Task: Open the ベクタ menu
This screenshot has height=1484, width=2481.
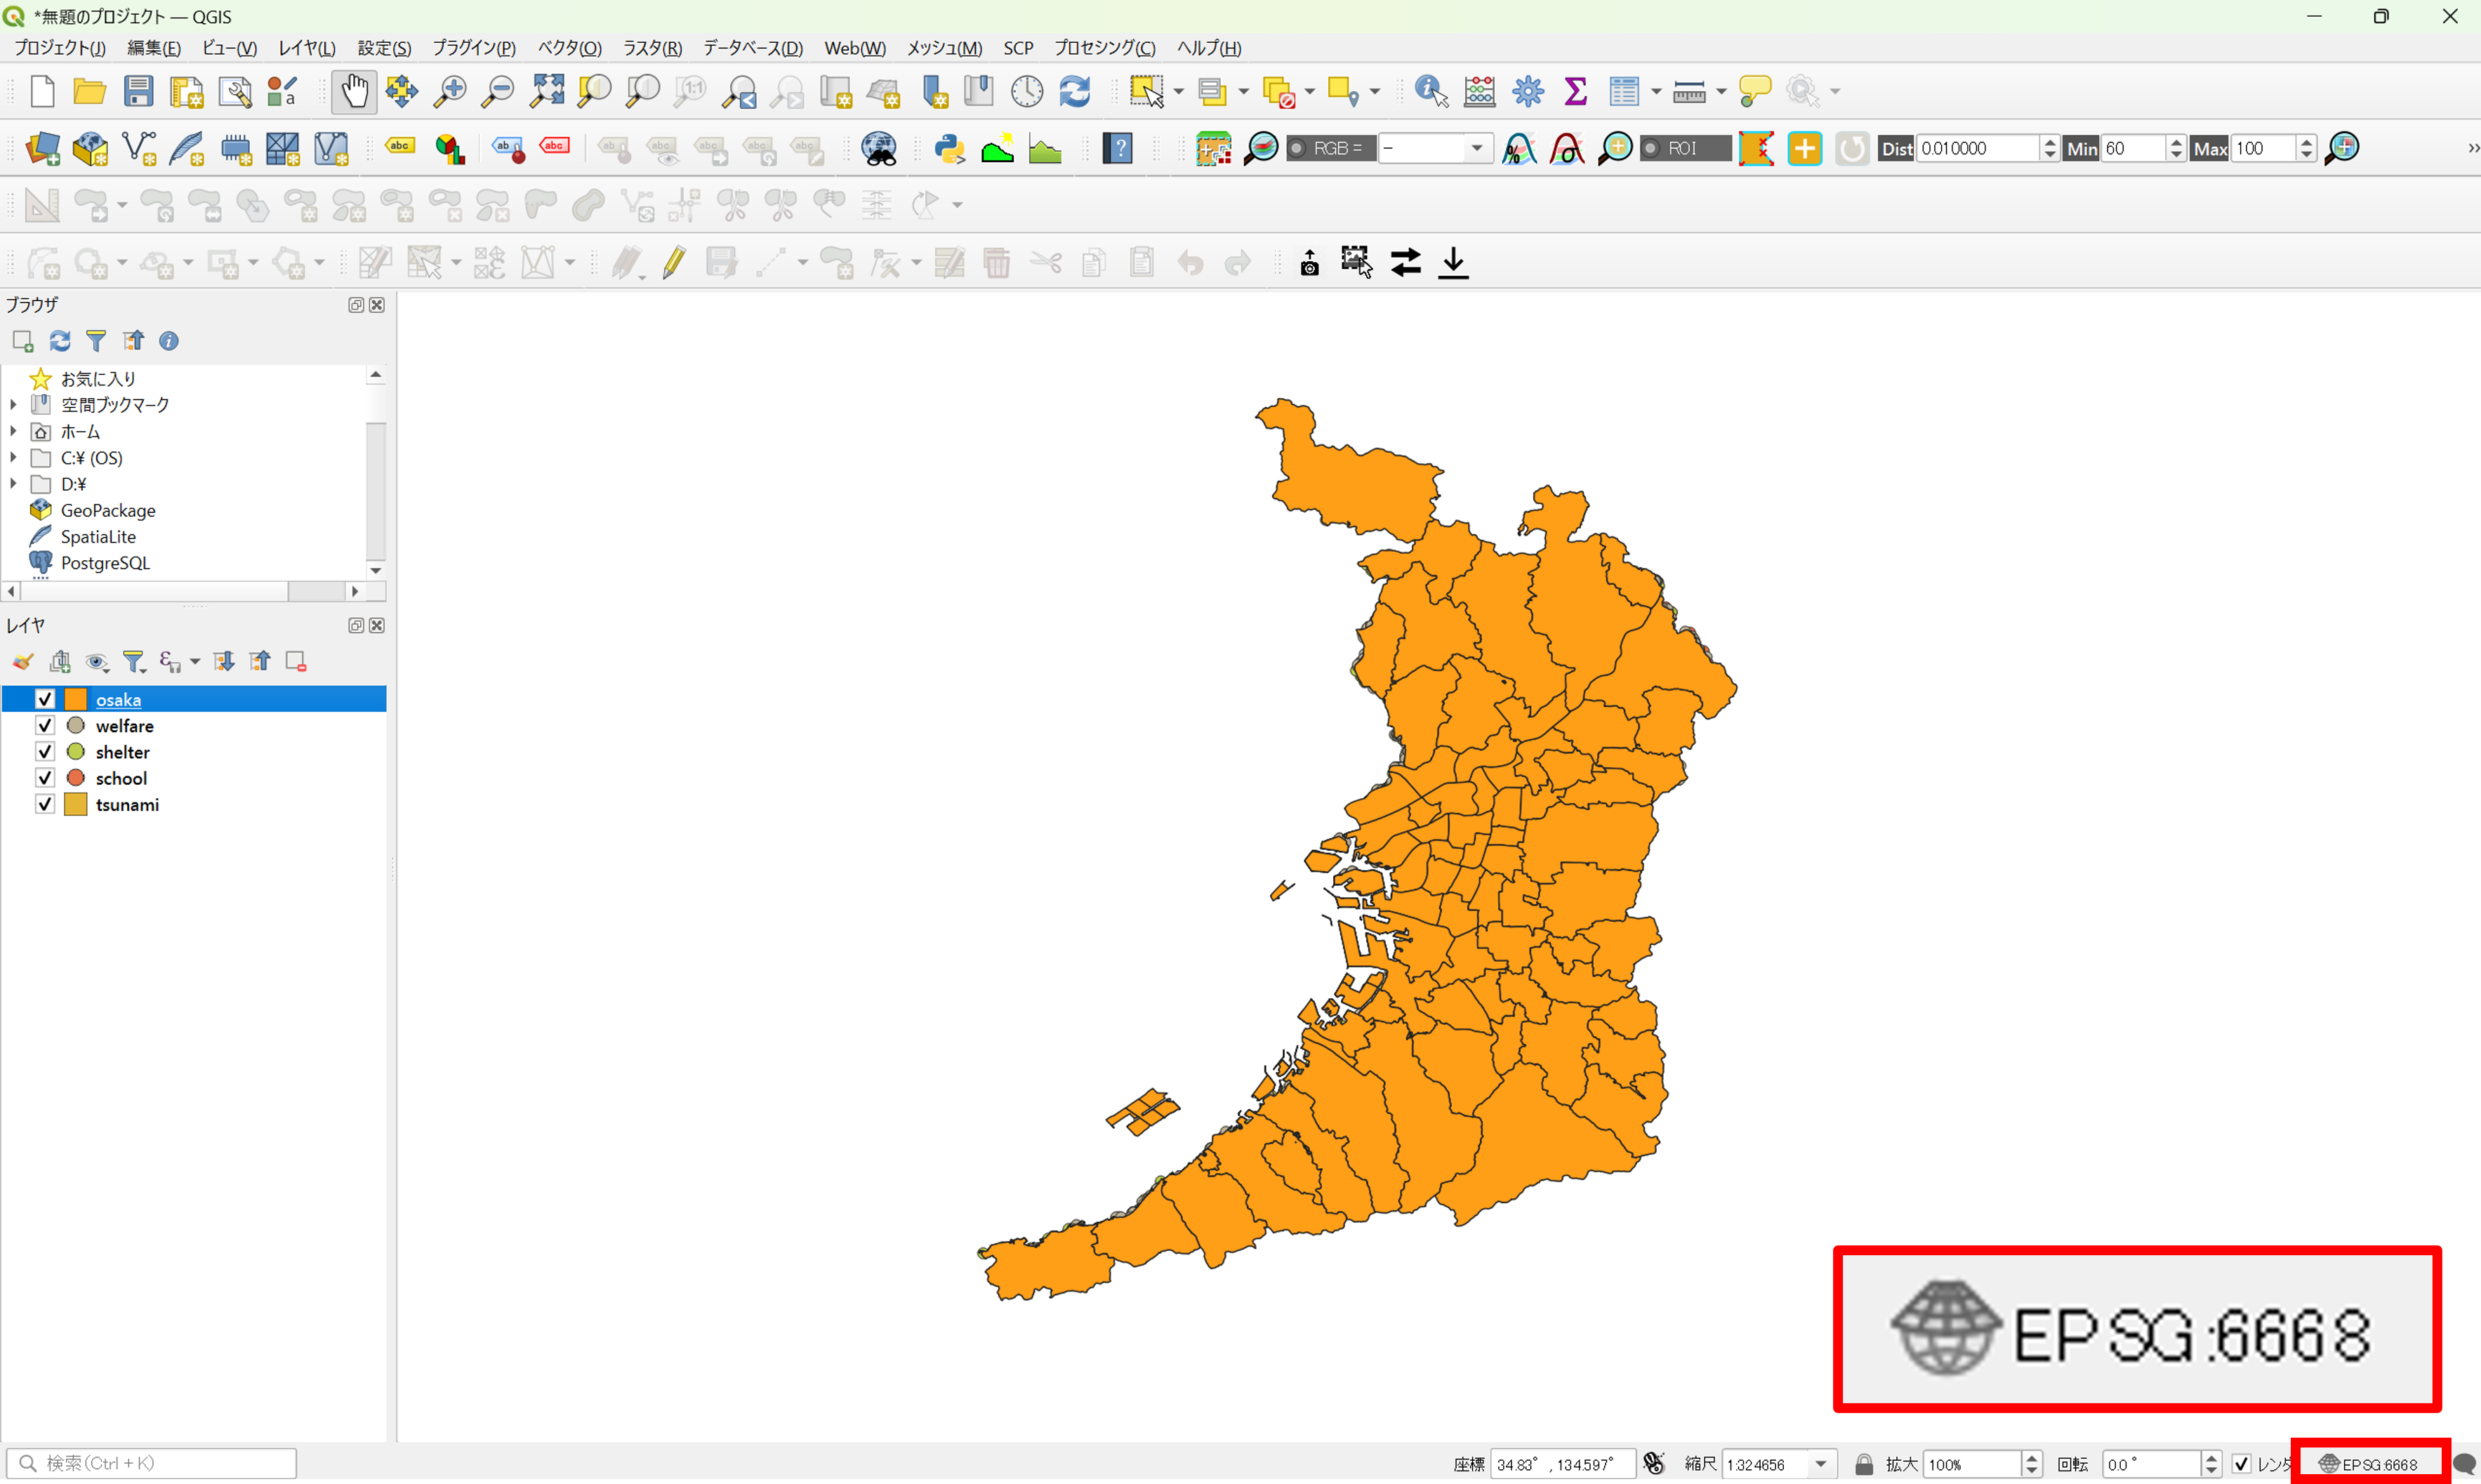Action: tap(569, 48)
